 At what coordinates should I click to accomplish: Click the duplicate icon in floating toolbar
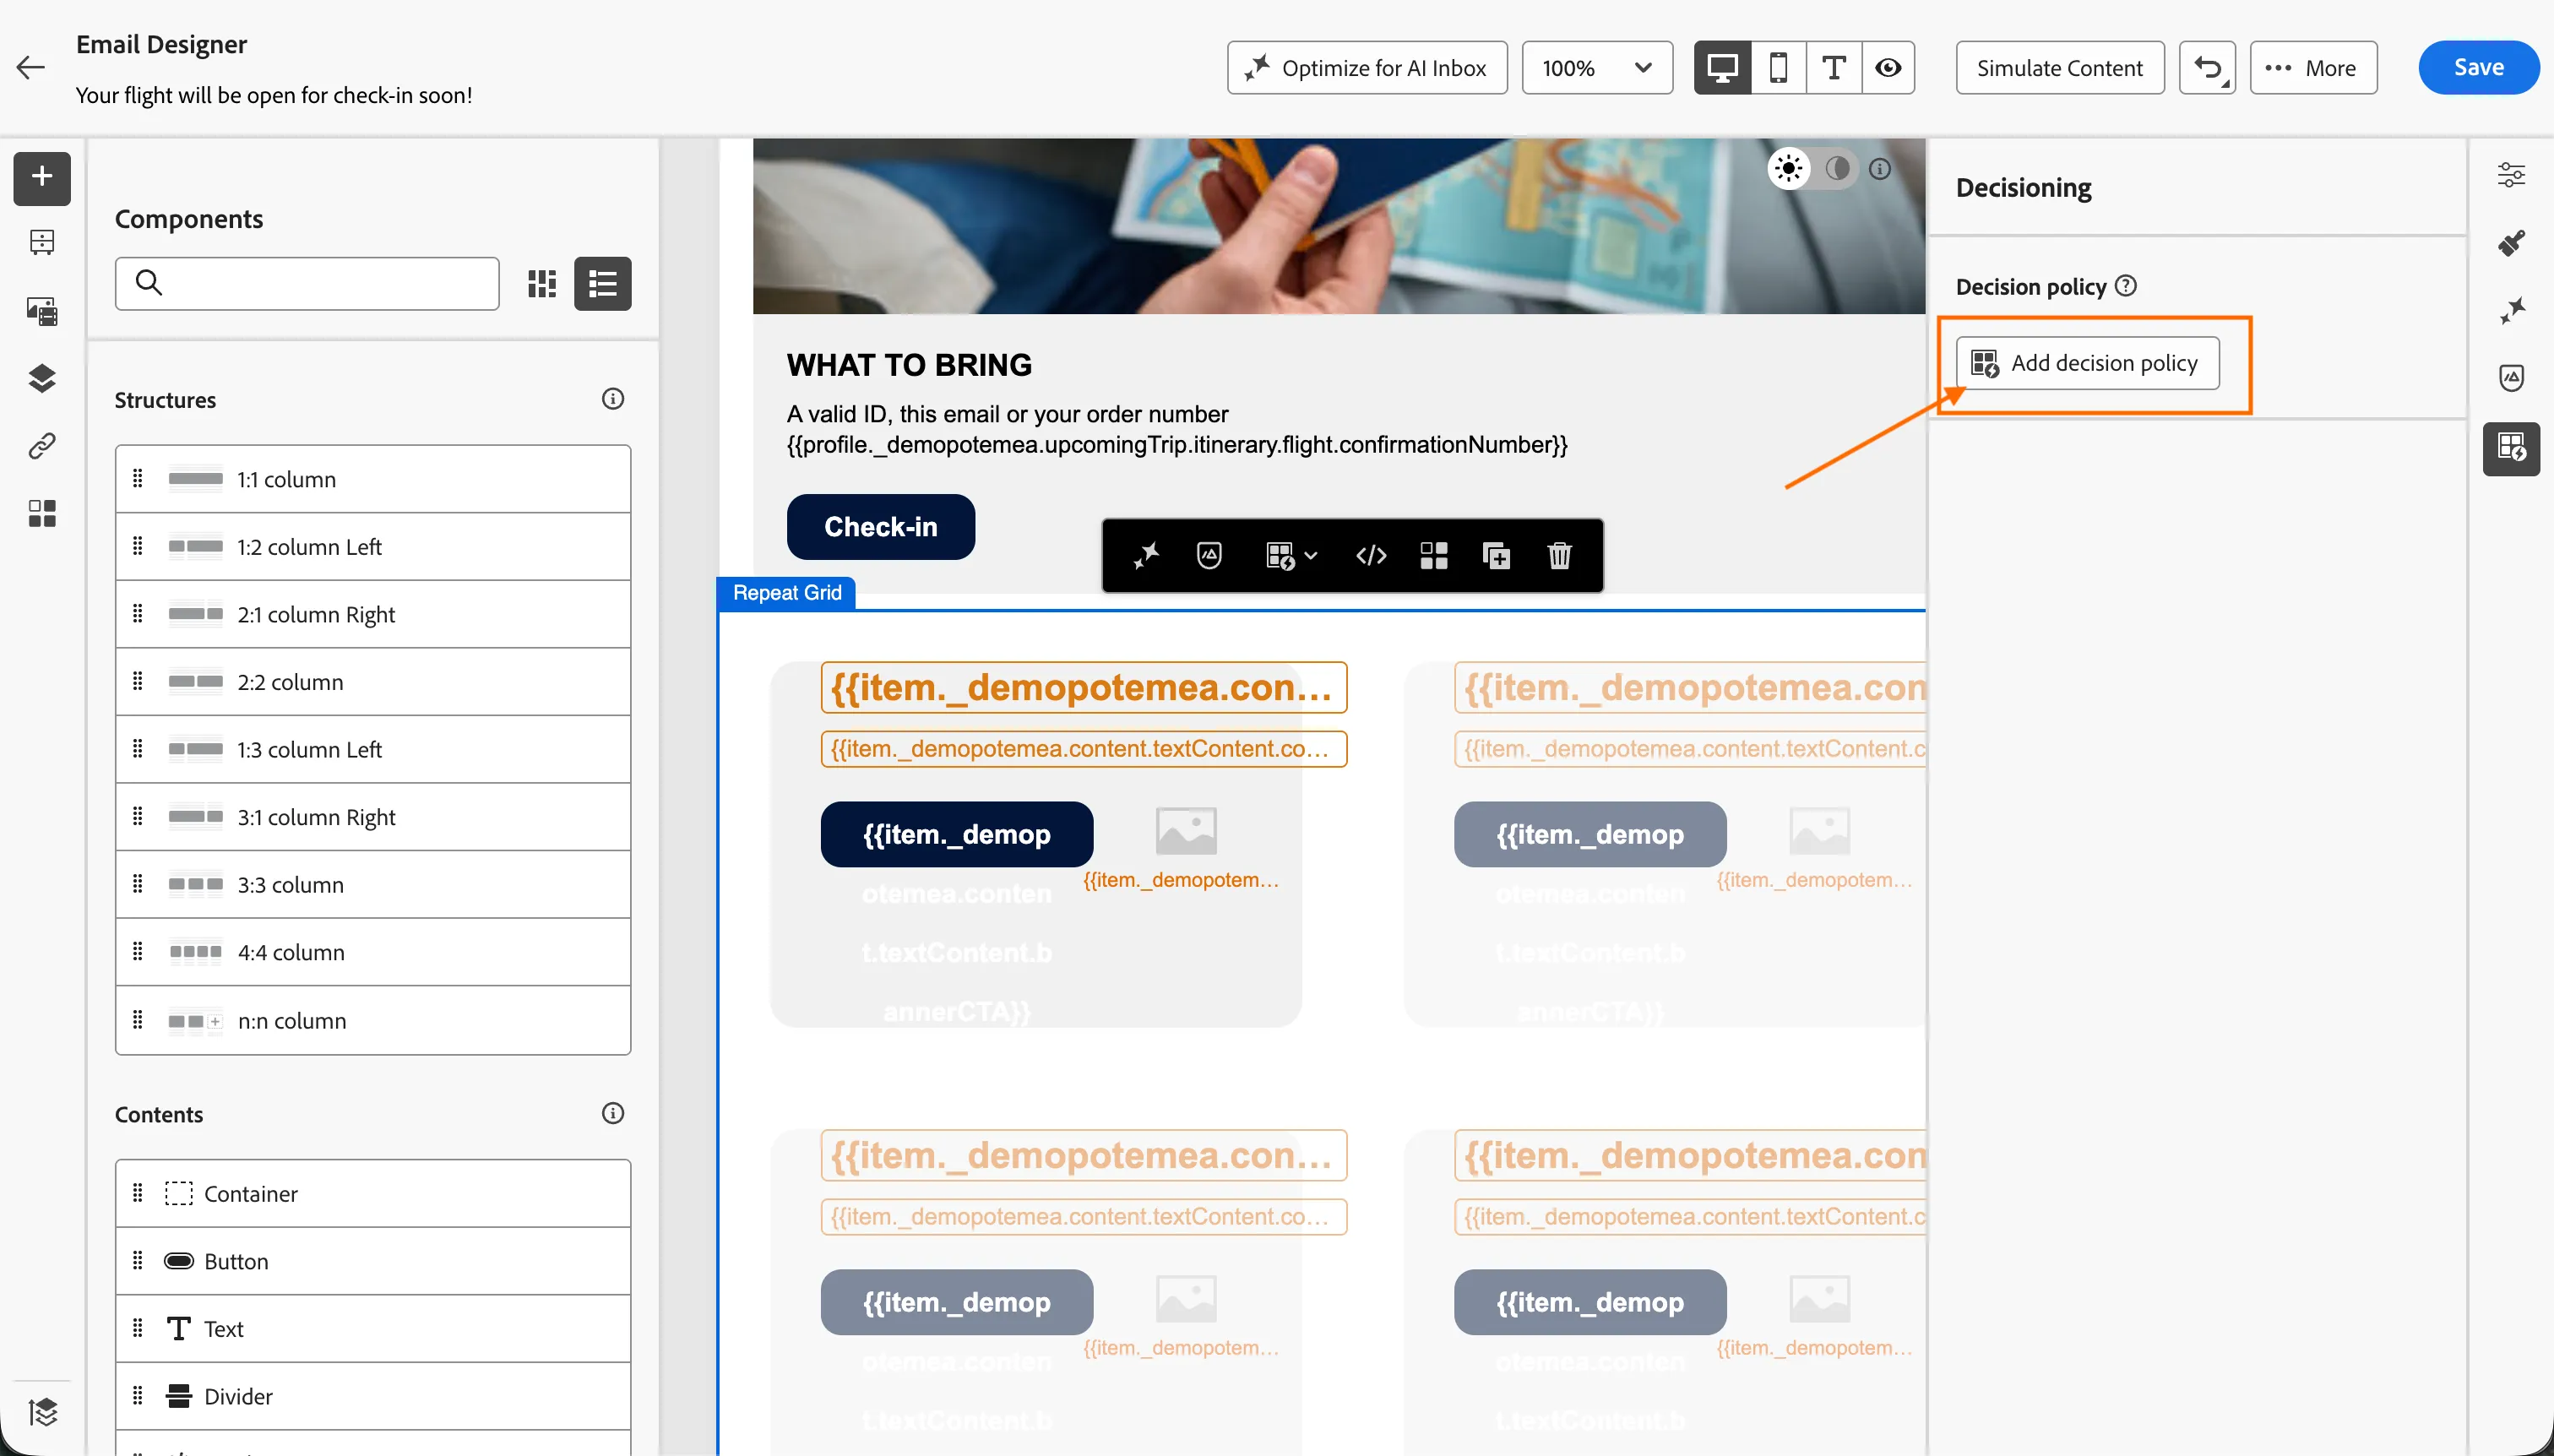click(1496, 555)
